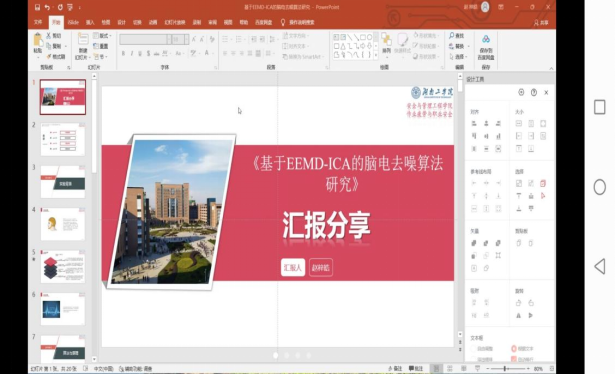Image resolution: width=615 pixels, height=374 pixels.
Task: Expand the shapes gallery more arrow
Action: [x=376, y=56]
